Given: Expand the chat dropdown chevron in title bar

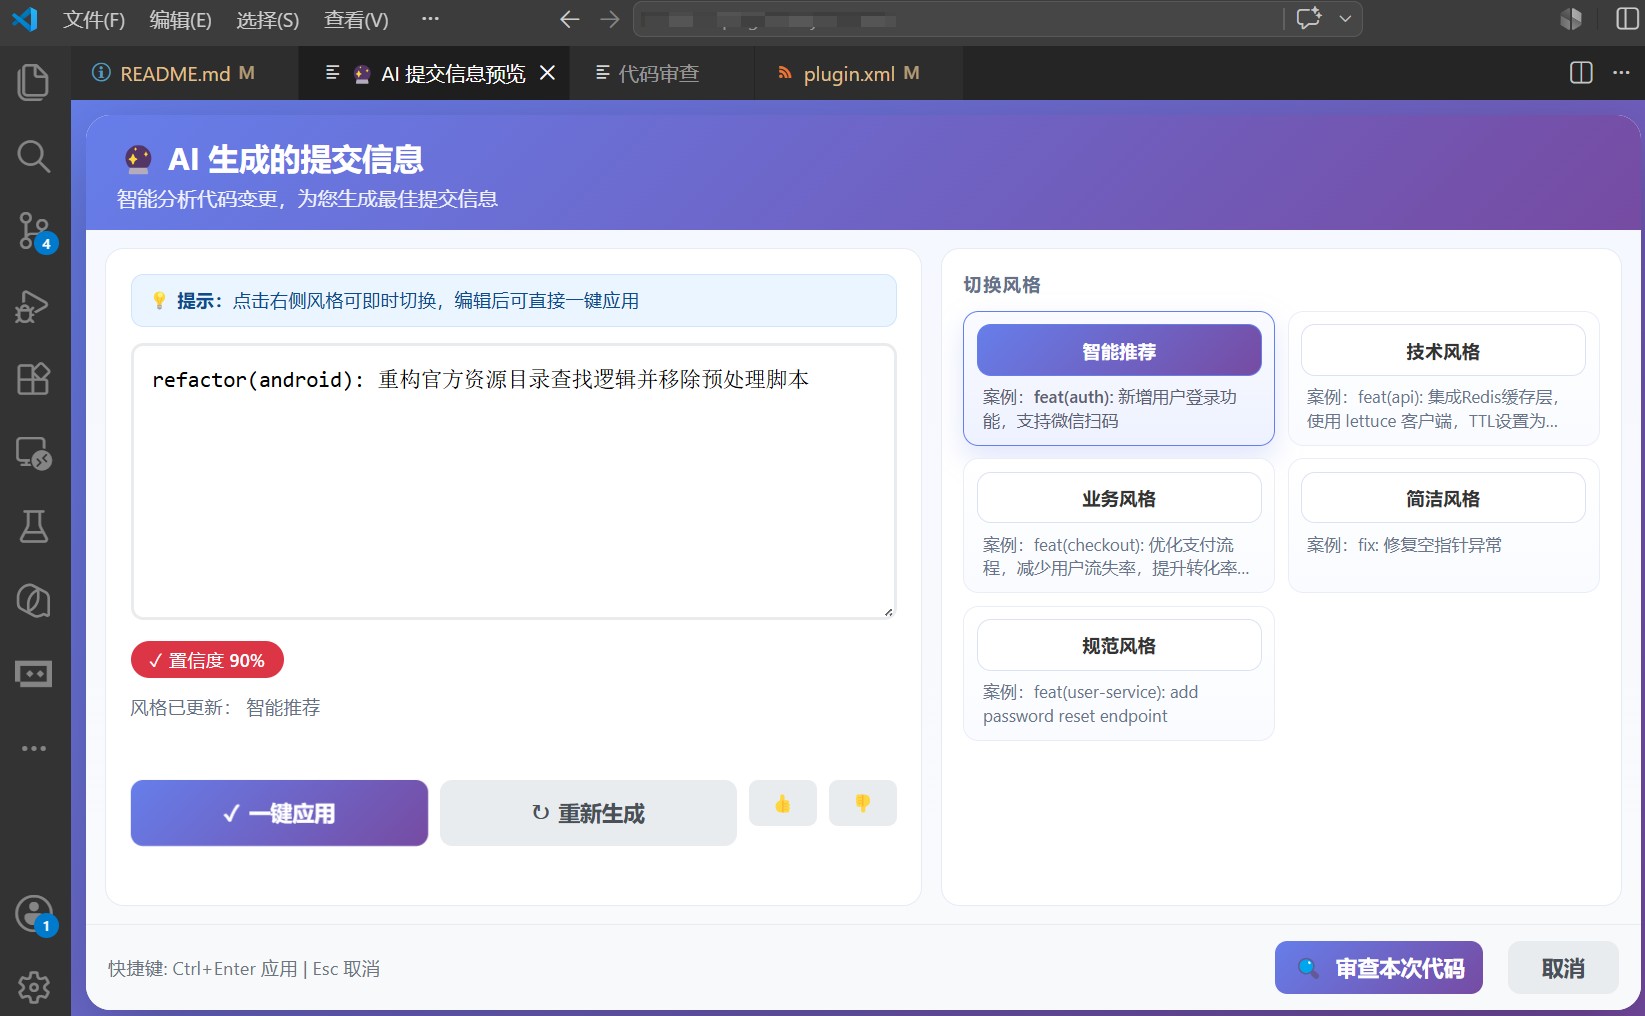Looking at the screenshot, I should coord(1345,18).
